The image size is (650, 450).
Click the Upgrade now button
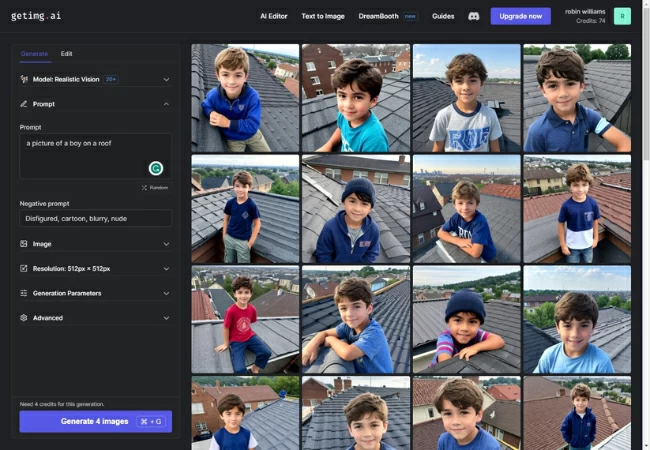520,16
